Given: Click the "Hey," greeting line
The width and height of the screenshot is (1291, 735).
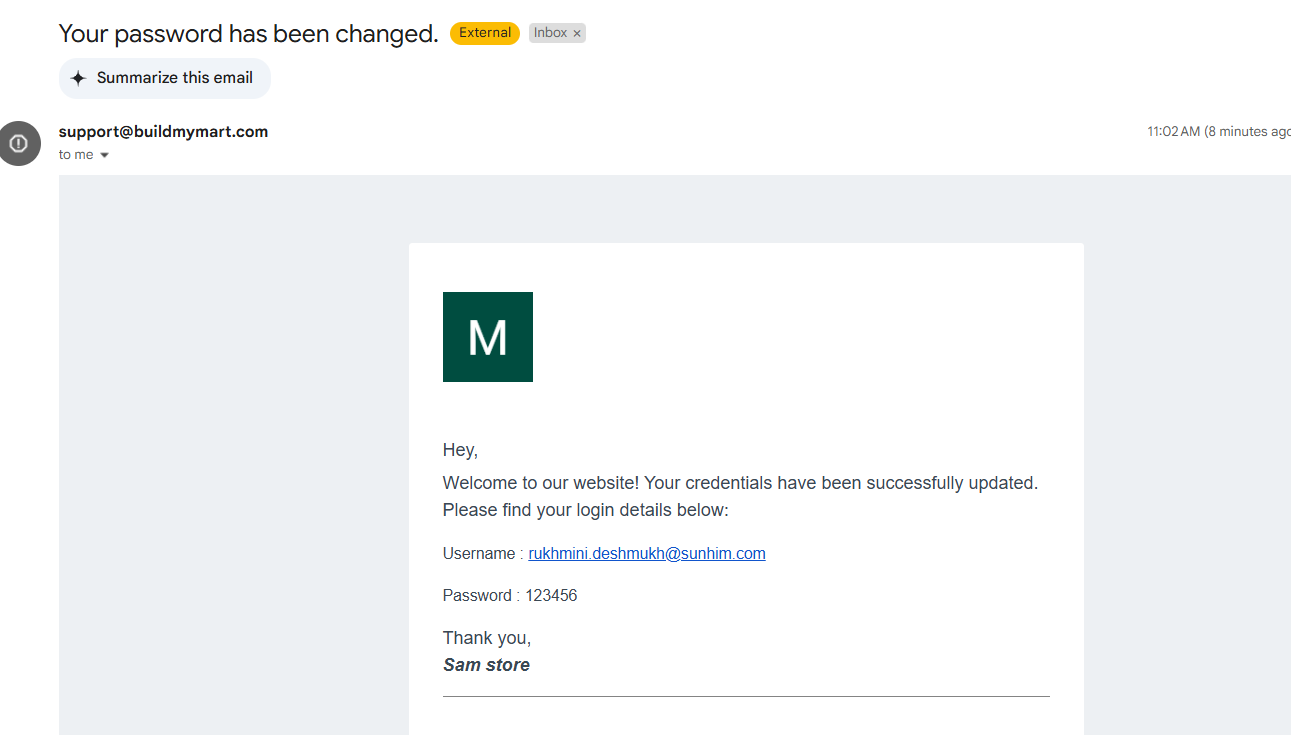Looking at the screenshot, I should pos(460,450).
